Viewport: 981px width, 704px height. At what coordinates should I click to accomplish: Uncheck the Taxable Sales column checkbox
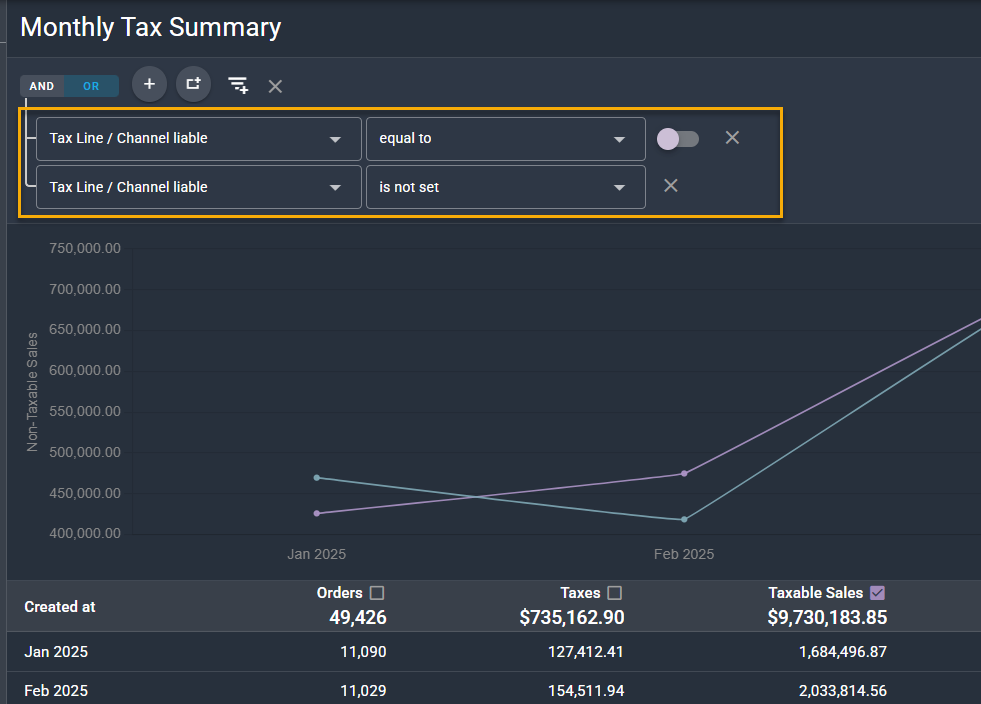pyautogui.click(x=878, y=593)
